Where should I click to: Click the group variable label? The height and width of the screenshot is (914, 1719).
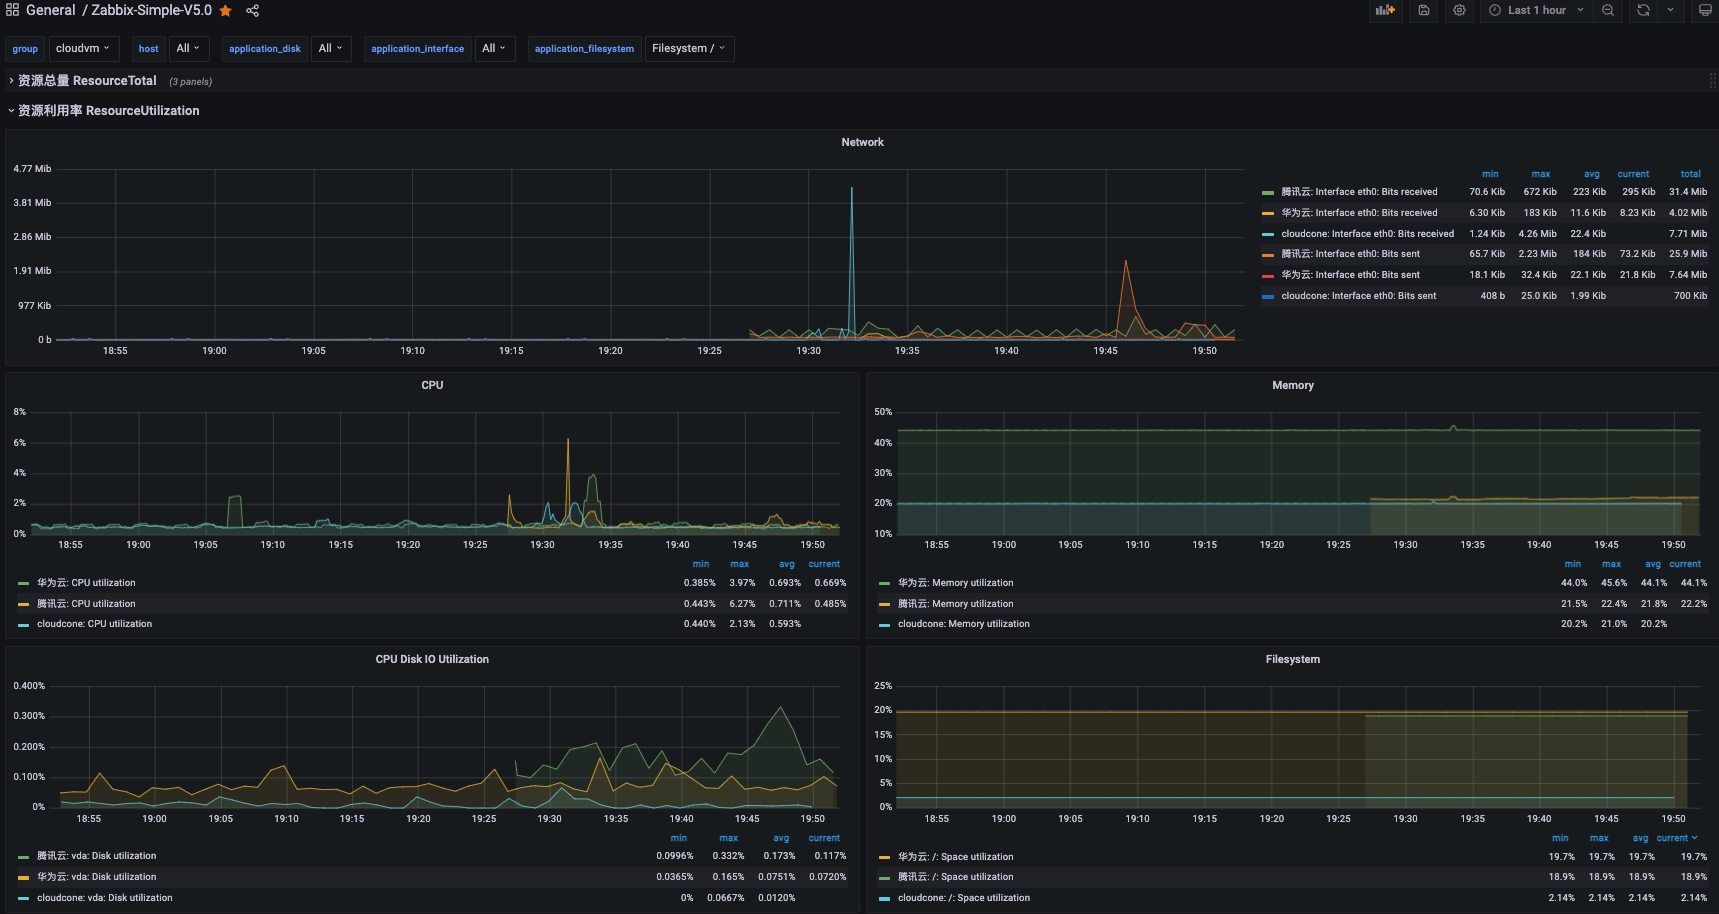25,48
